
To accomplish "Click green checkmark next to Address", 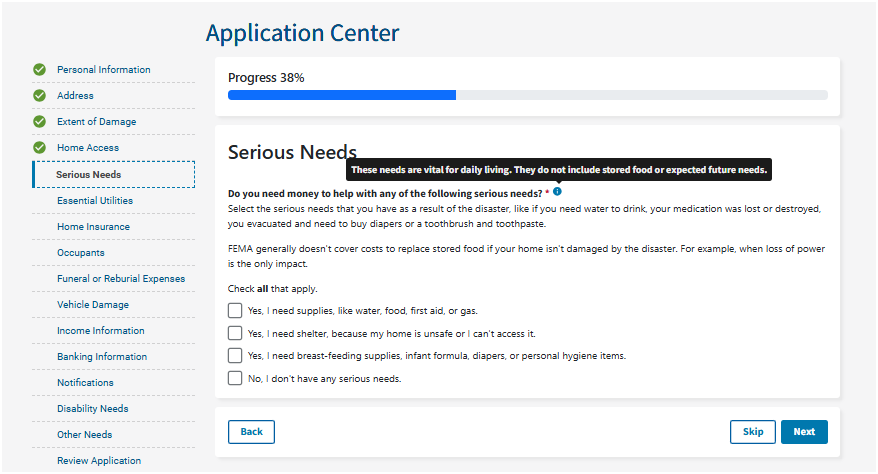I will [39, 96].
